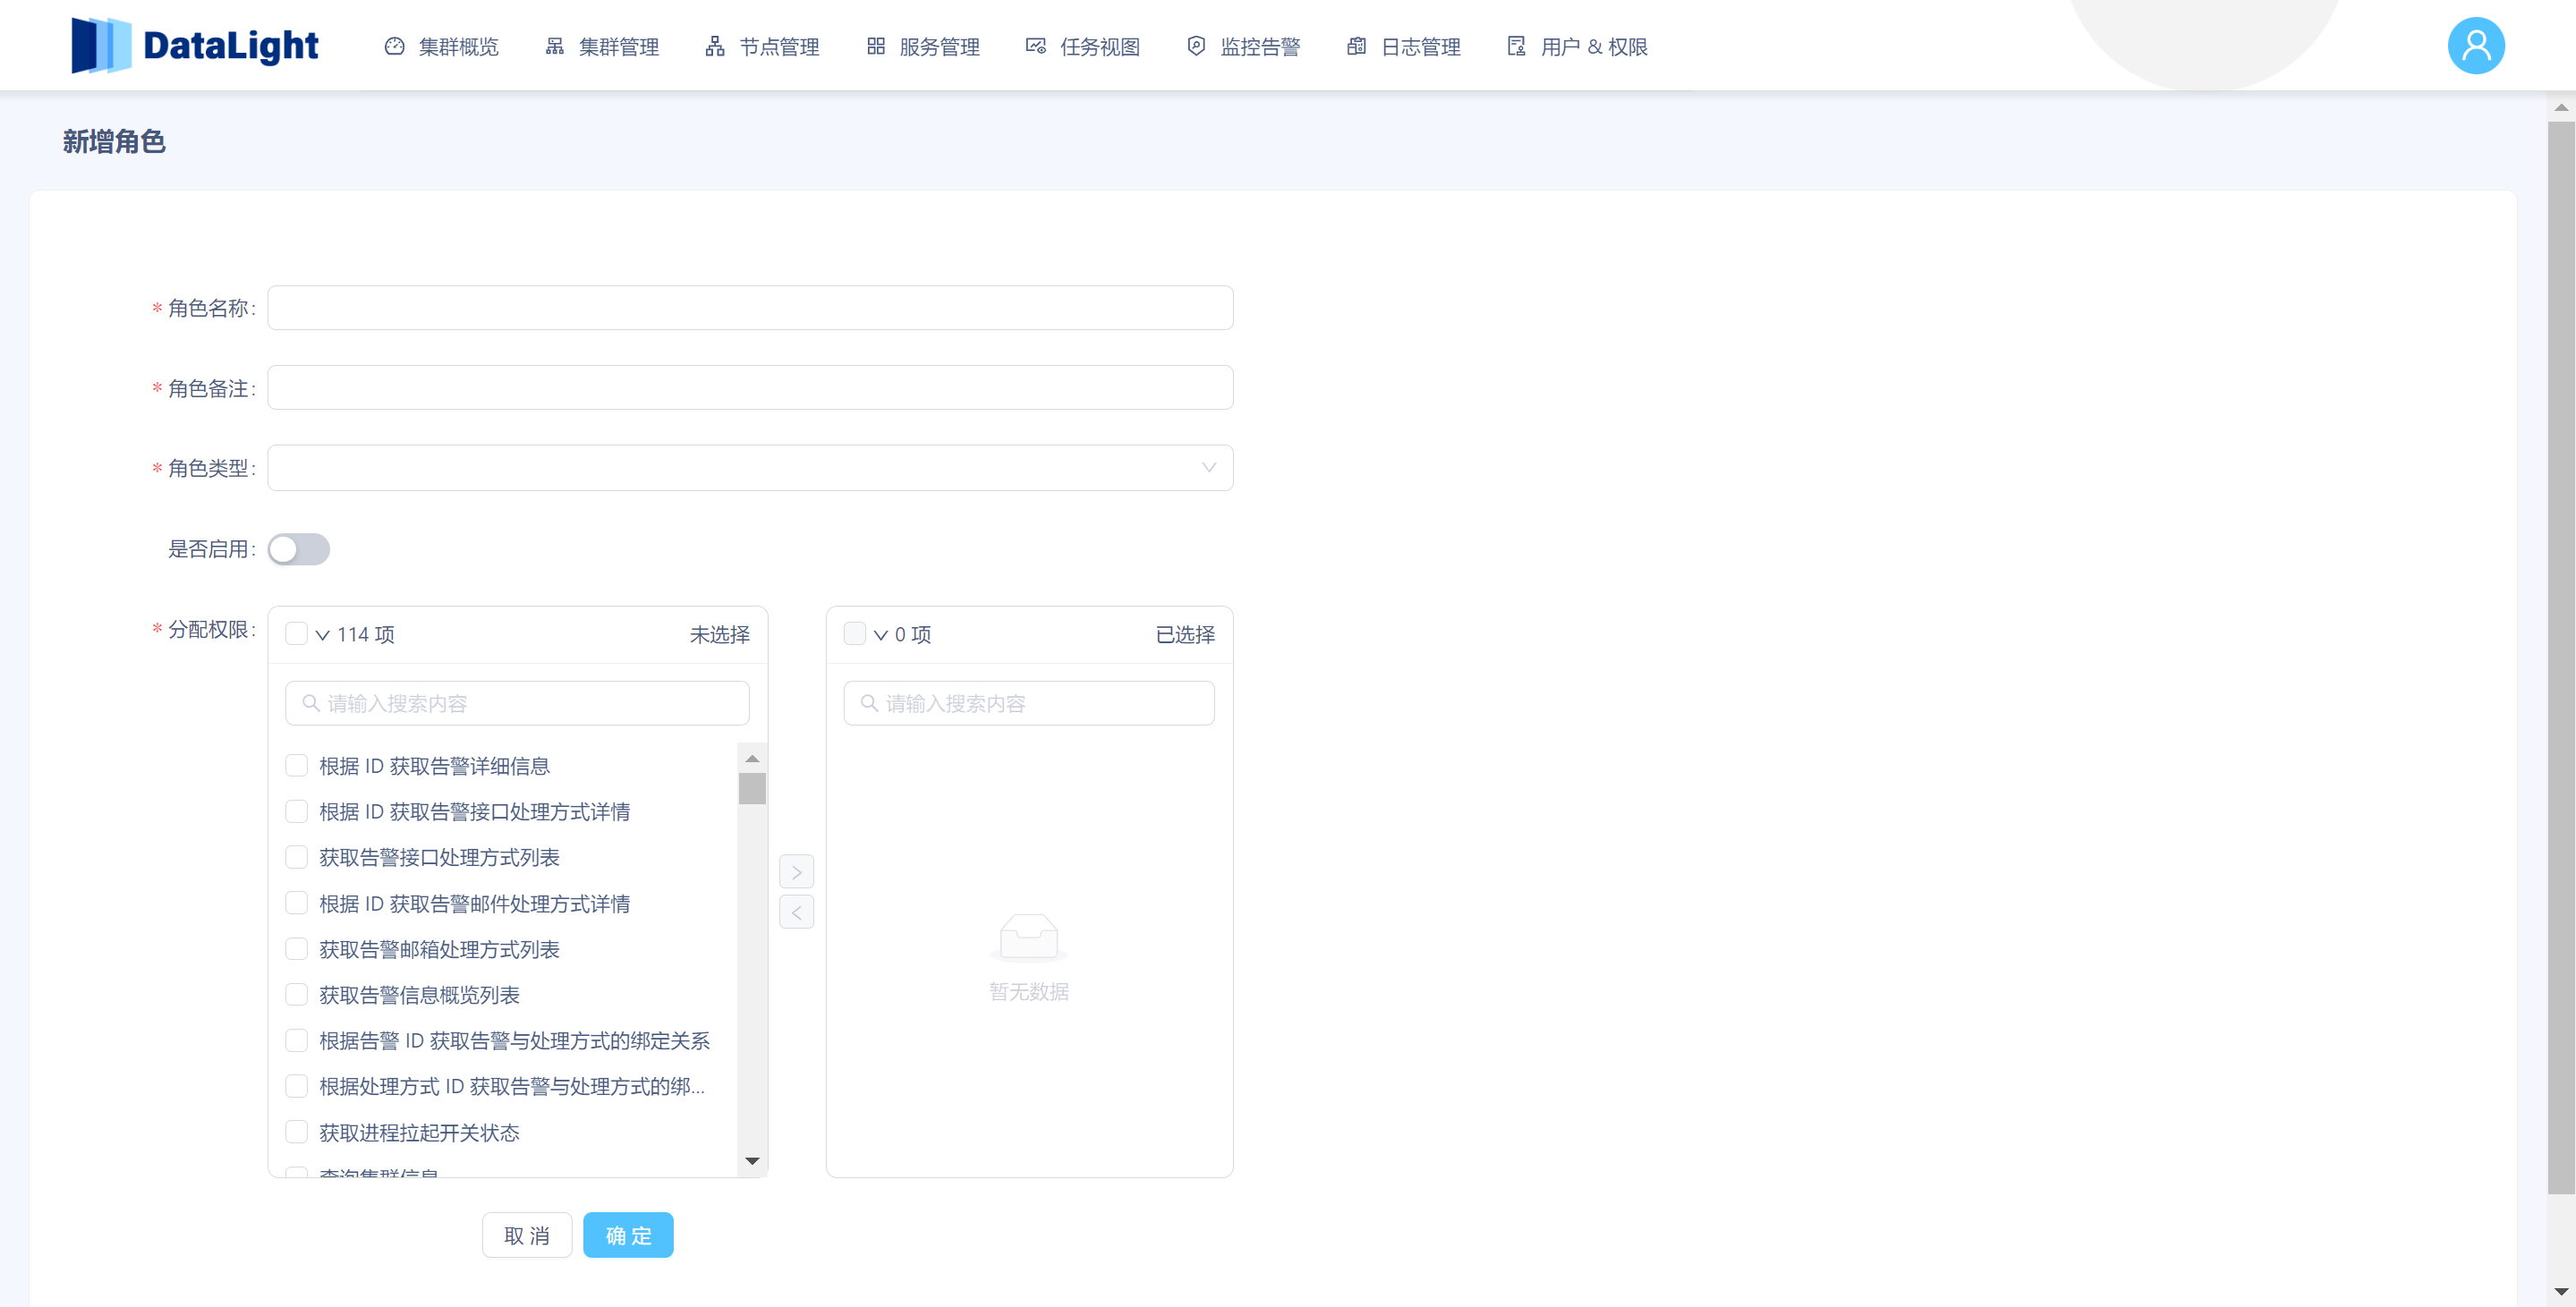The width and height of the screenshot is (2576, 1307).
Task: Click the 未选择 panel label
Action: click(x=720, y=635)
